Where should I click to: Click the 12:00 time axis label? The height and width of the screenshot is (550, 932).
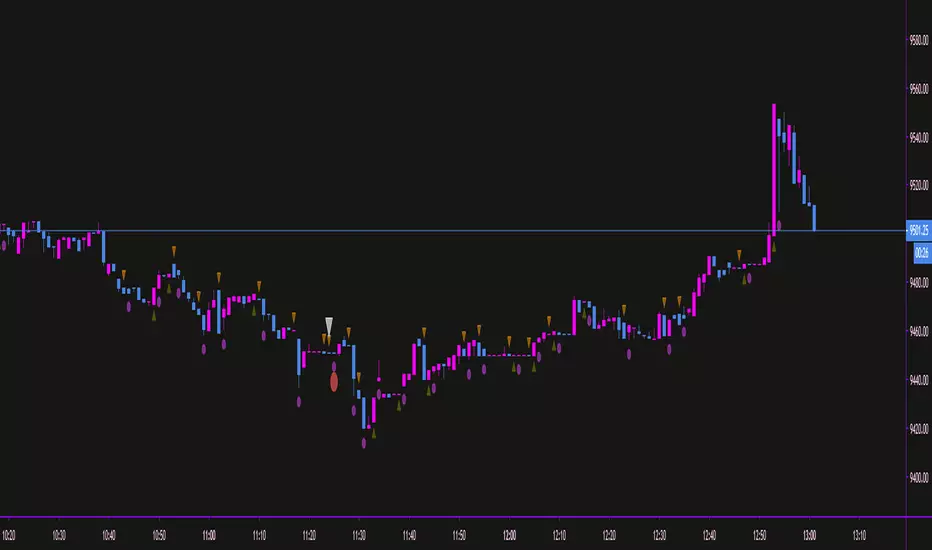509,535
